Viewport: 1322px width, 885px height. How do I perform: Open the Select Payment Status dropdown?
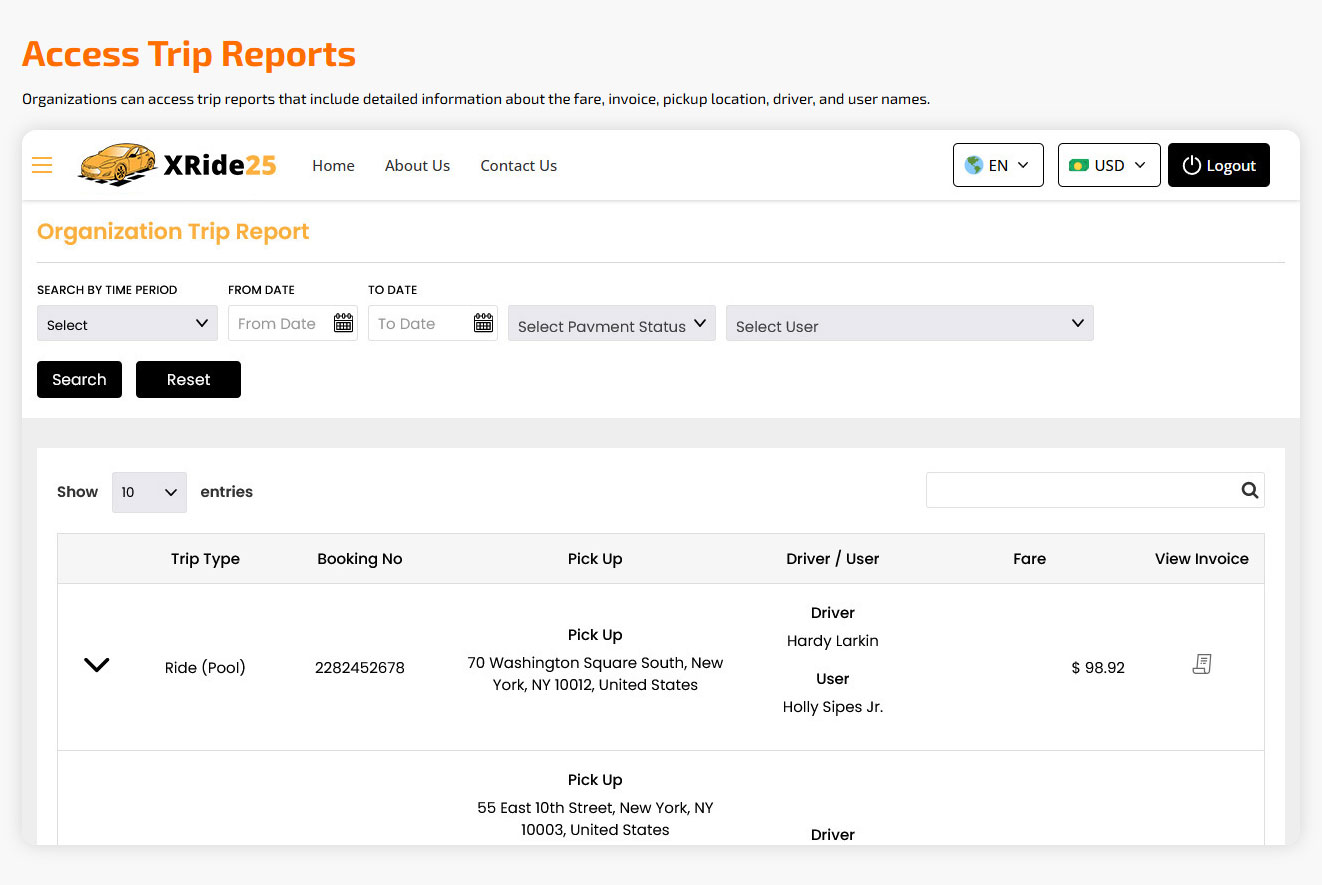coord(611,324)
